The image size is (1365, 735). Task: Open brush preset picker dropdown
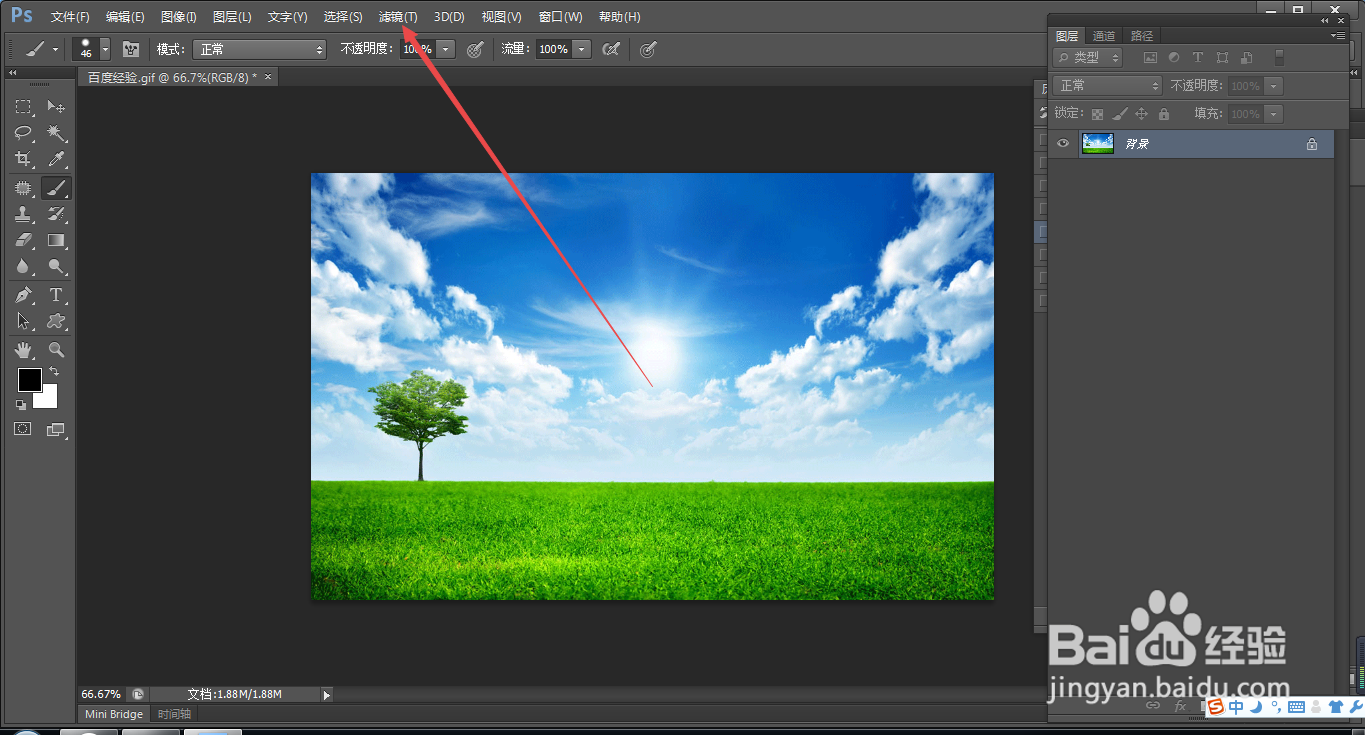pos(105,49)
